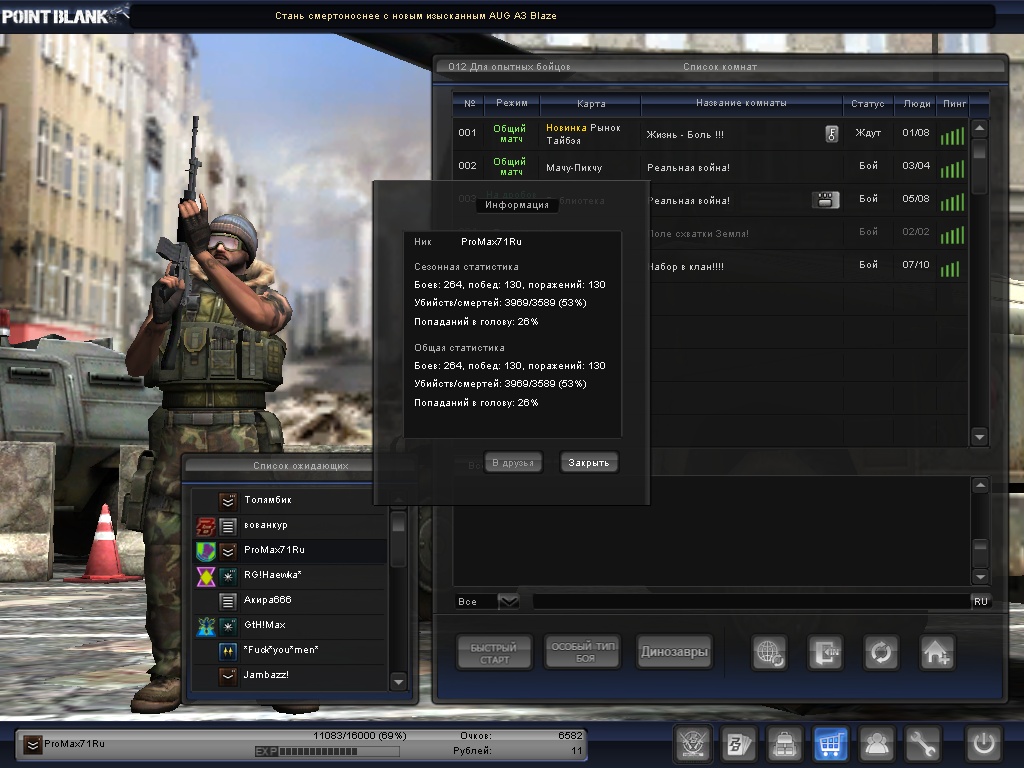Click the 'Быстрый старт' button
Screen dimensions: 1024x768
click(x=494, y=652)
